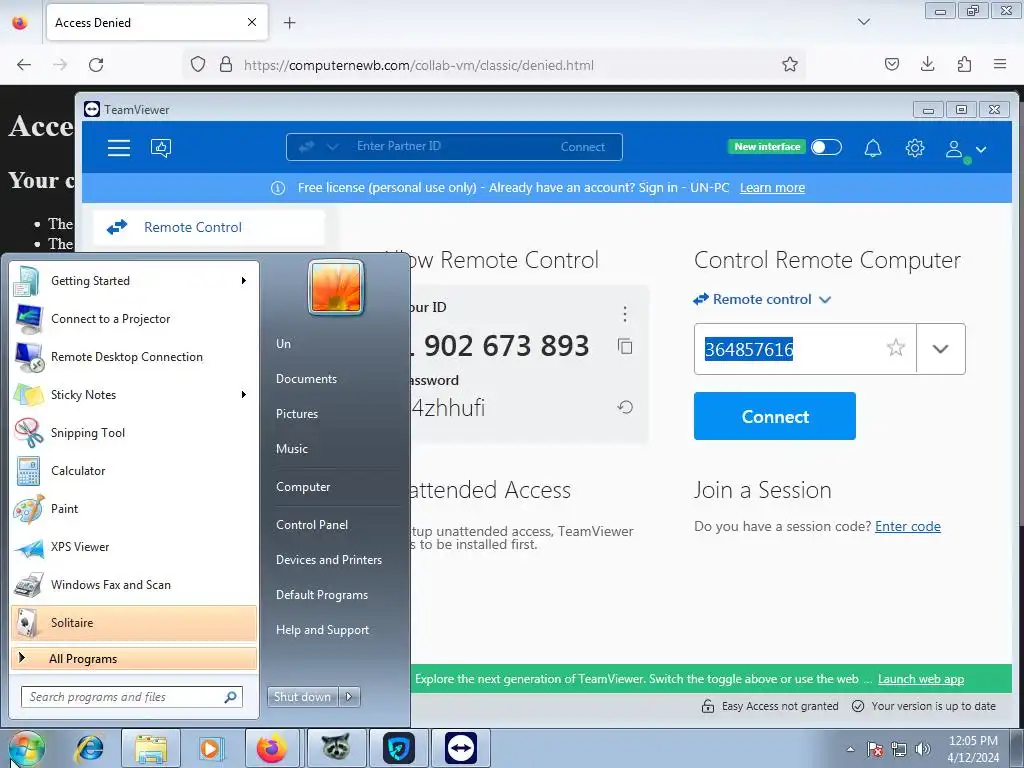Screen dimensions: 1024x768
Task: Toggle the New interface switch
Action: pyautogui.click(x=826, y=147)
